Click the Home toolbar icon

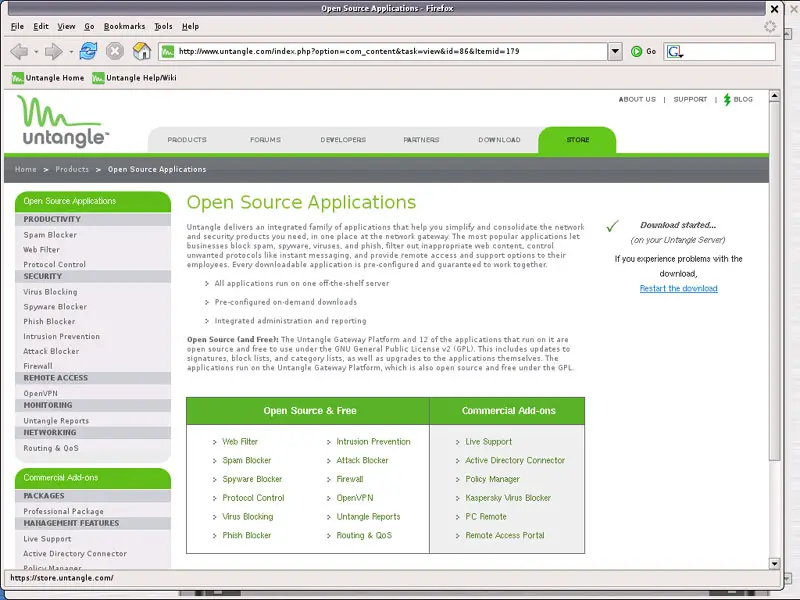pos(142,51)
